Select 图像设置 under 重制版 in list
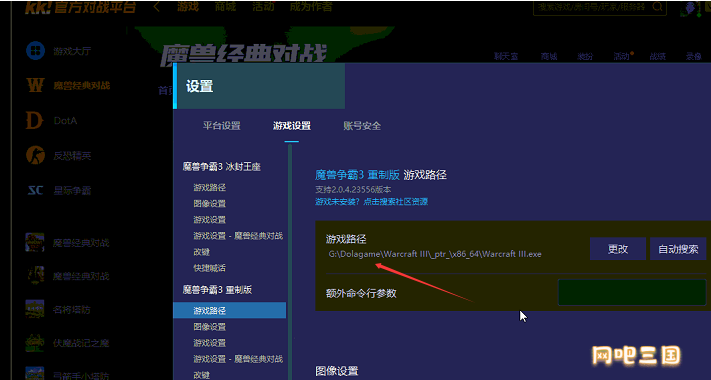The width and height of the screenshot is (711, 380). coord(209,327)
